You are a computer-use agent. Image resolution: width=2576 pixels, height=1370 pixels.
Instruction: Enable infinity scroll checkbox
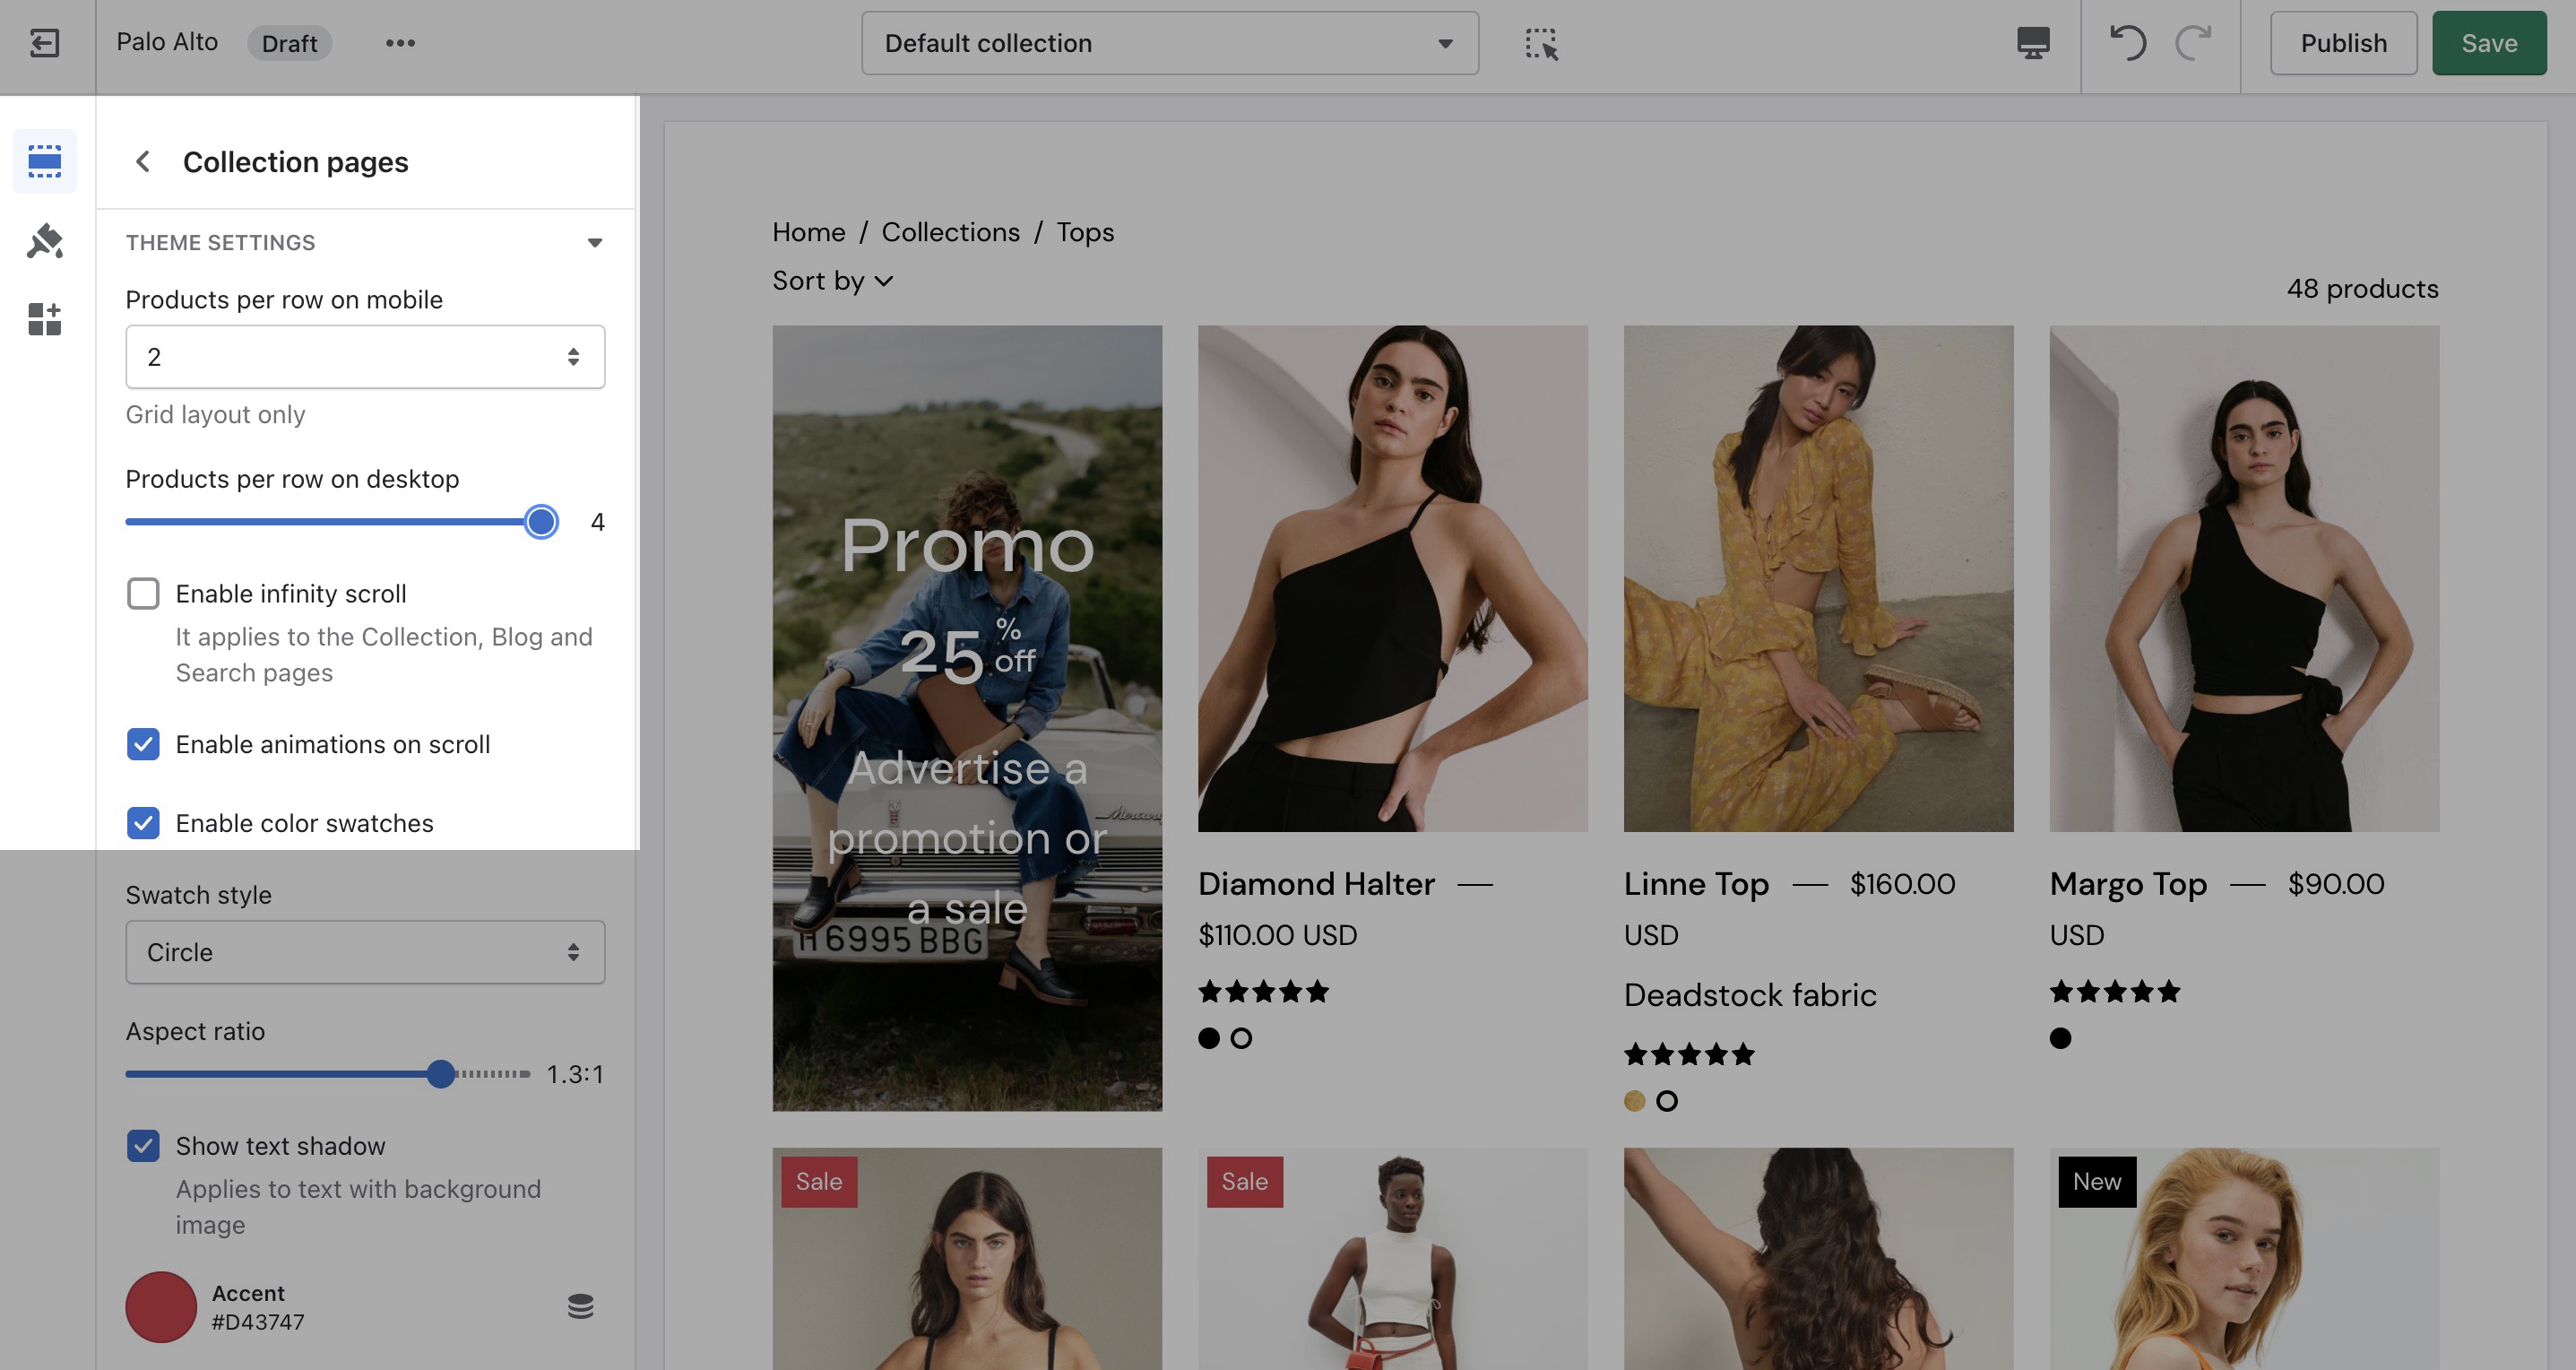[143, 594]
